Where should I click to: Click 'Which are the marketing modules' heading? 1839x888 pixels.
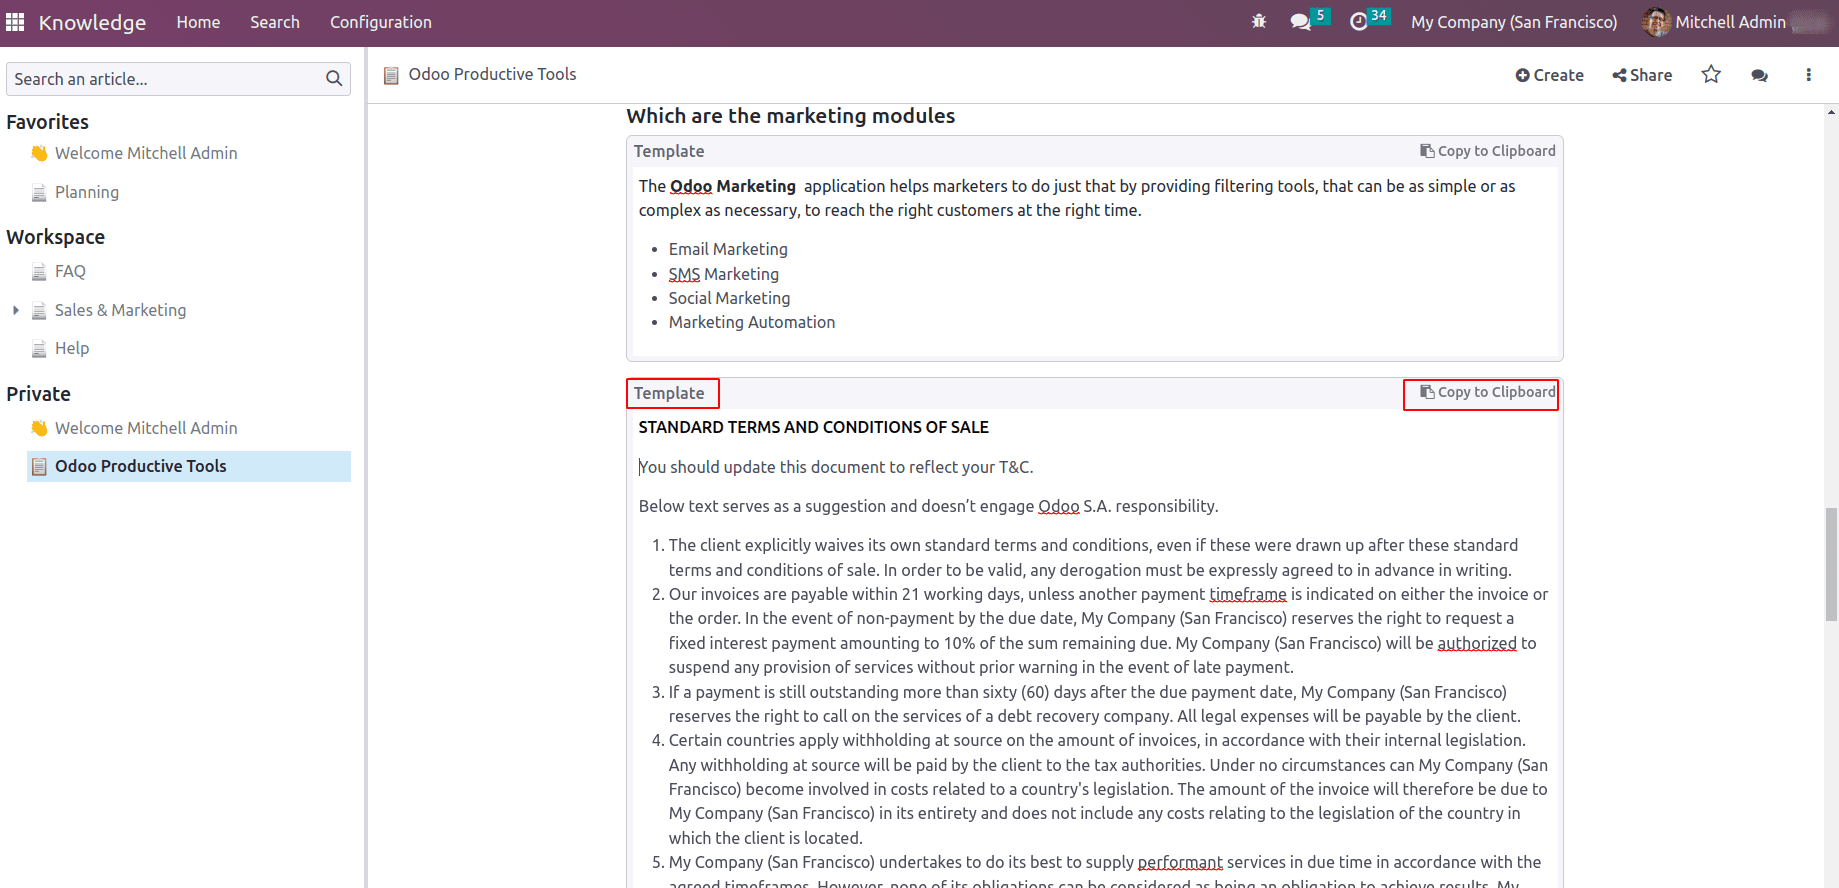pyautogui.click(x=790, y=116)
